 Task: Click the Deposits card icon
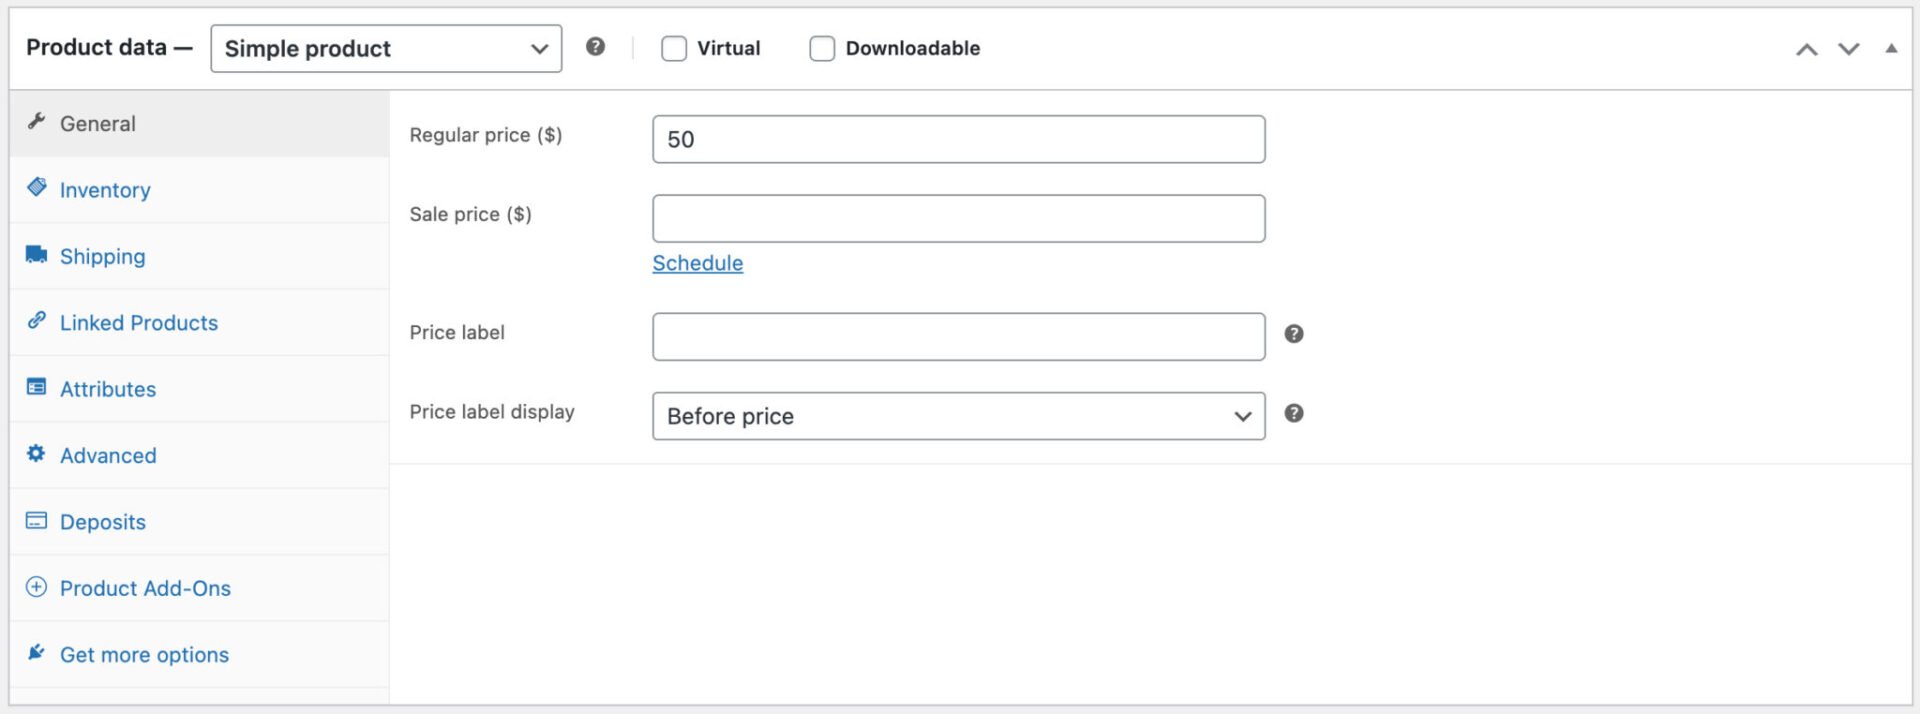(x=37, y=520)
